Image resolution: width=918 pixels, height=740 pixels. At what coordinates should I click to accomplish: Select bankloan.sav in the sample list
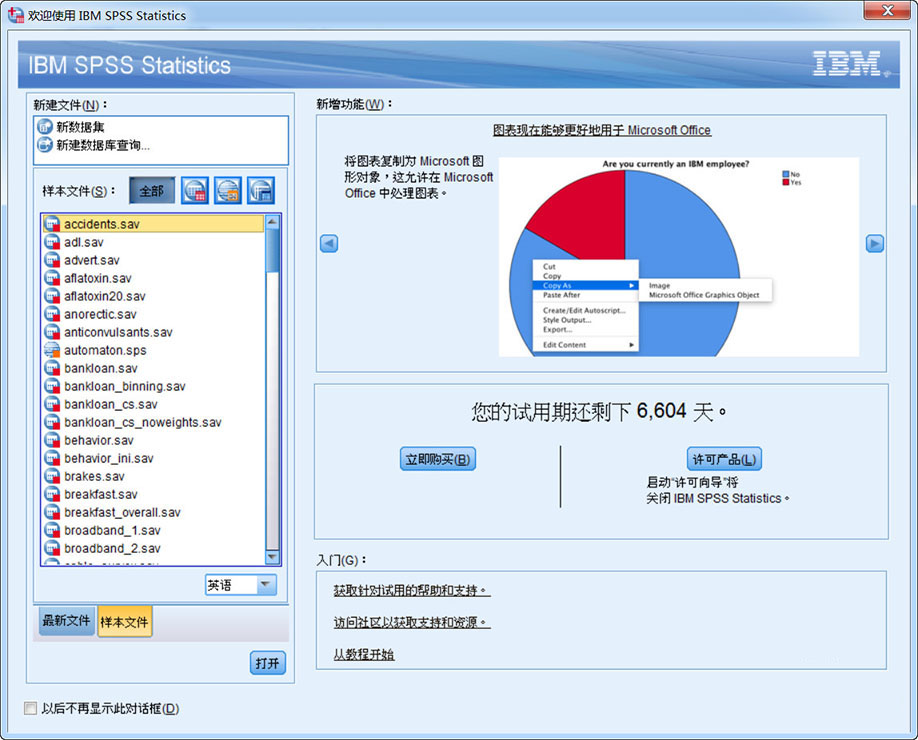(100, 369)
